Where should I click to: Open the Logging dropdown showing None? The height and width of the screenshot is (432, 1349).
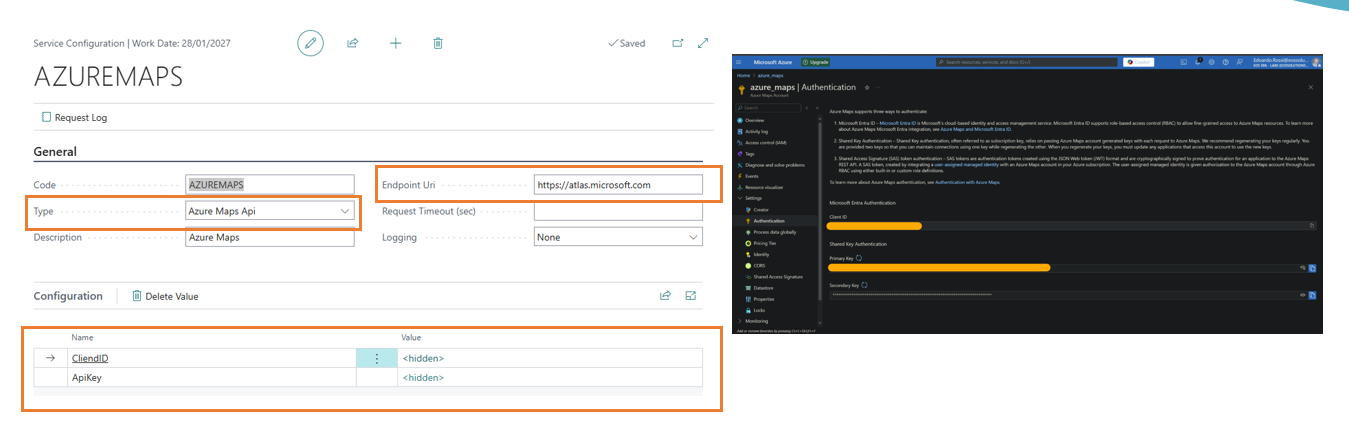(x=618, y=237)
